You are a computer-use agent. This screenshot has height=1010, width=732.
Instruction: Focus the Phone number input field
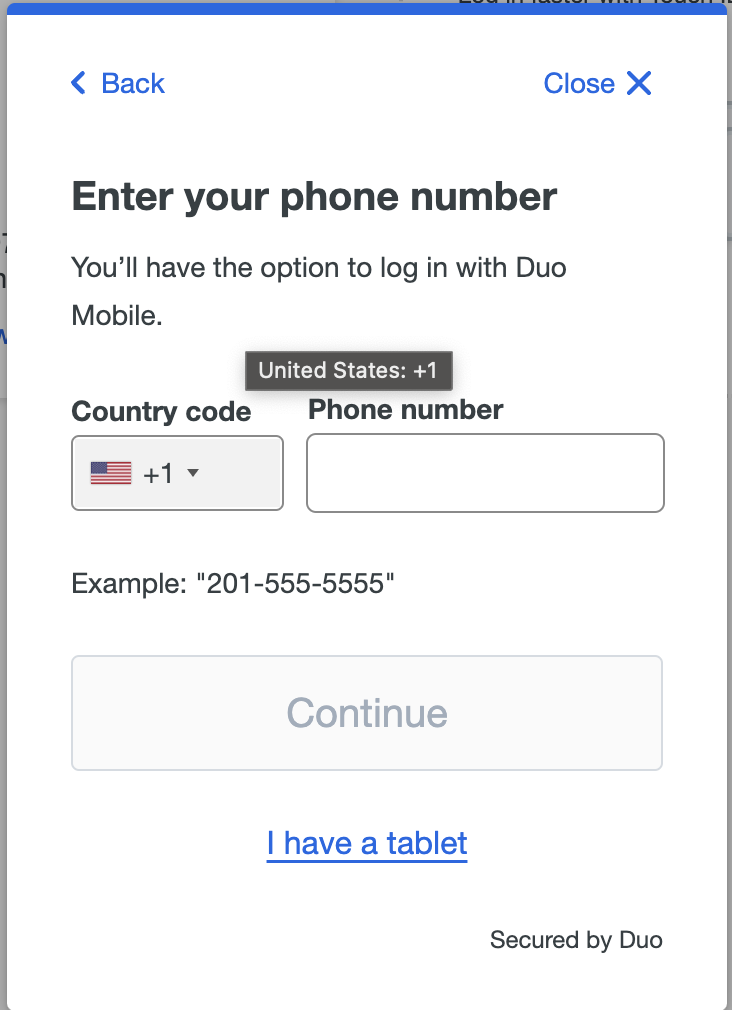(485, 473)
